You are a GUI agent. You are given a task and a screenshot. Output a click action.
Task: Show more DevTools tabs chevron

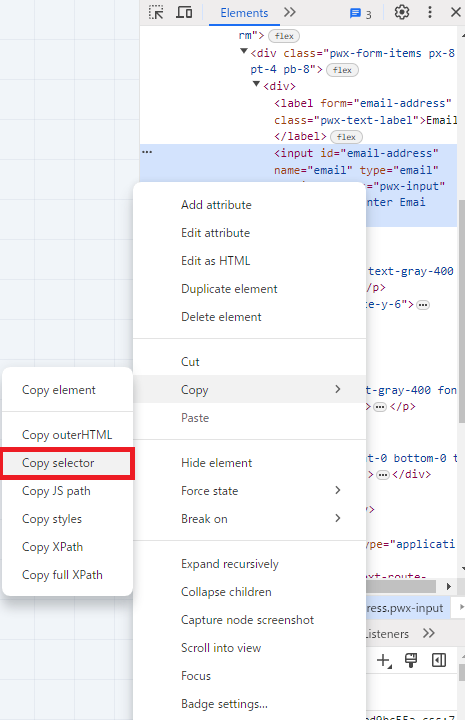tap(290, 12)
